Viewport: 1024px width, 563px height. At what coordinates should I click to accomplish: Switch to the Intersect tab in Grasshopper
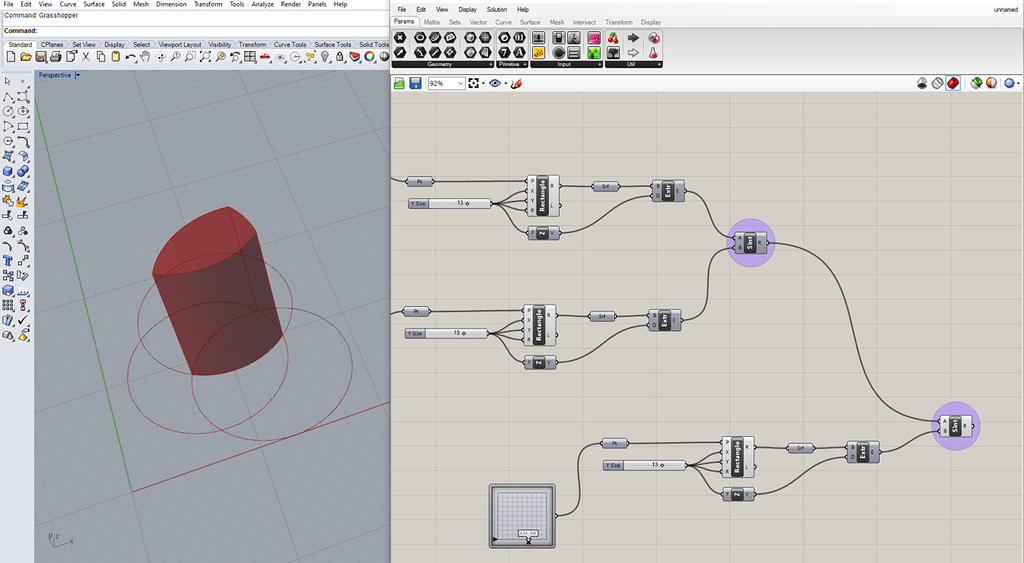[584, 21]
